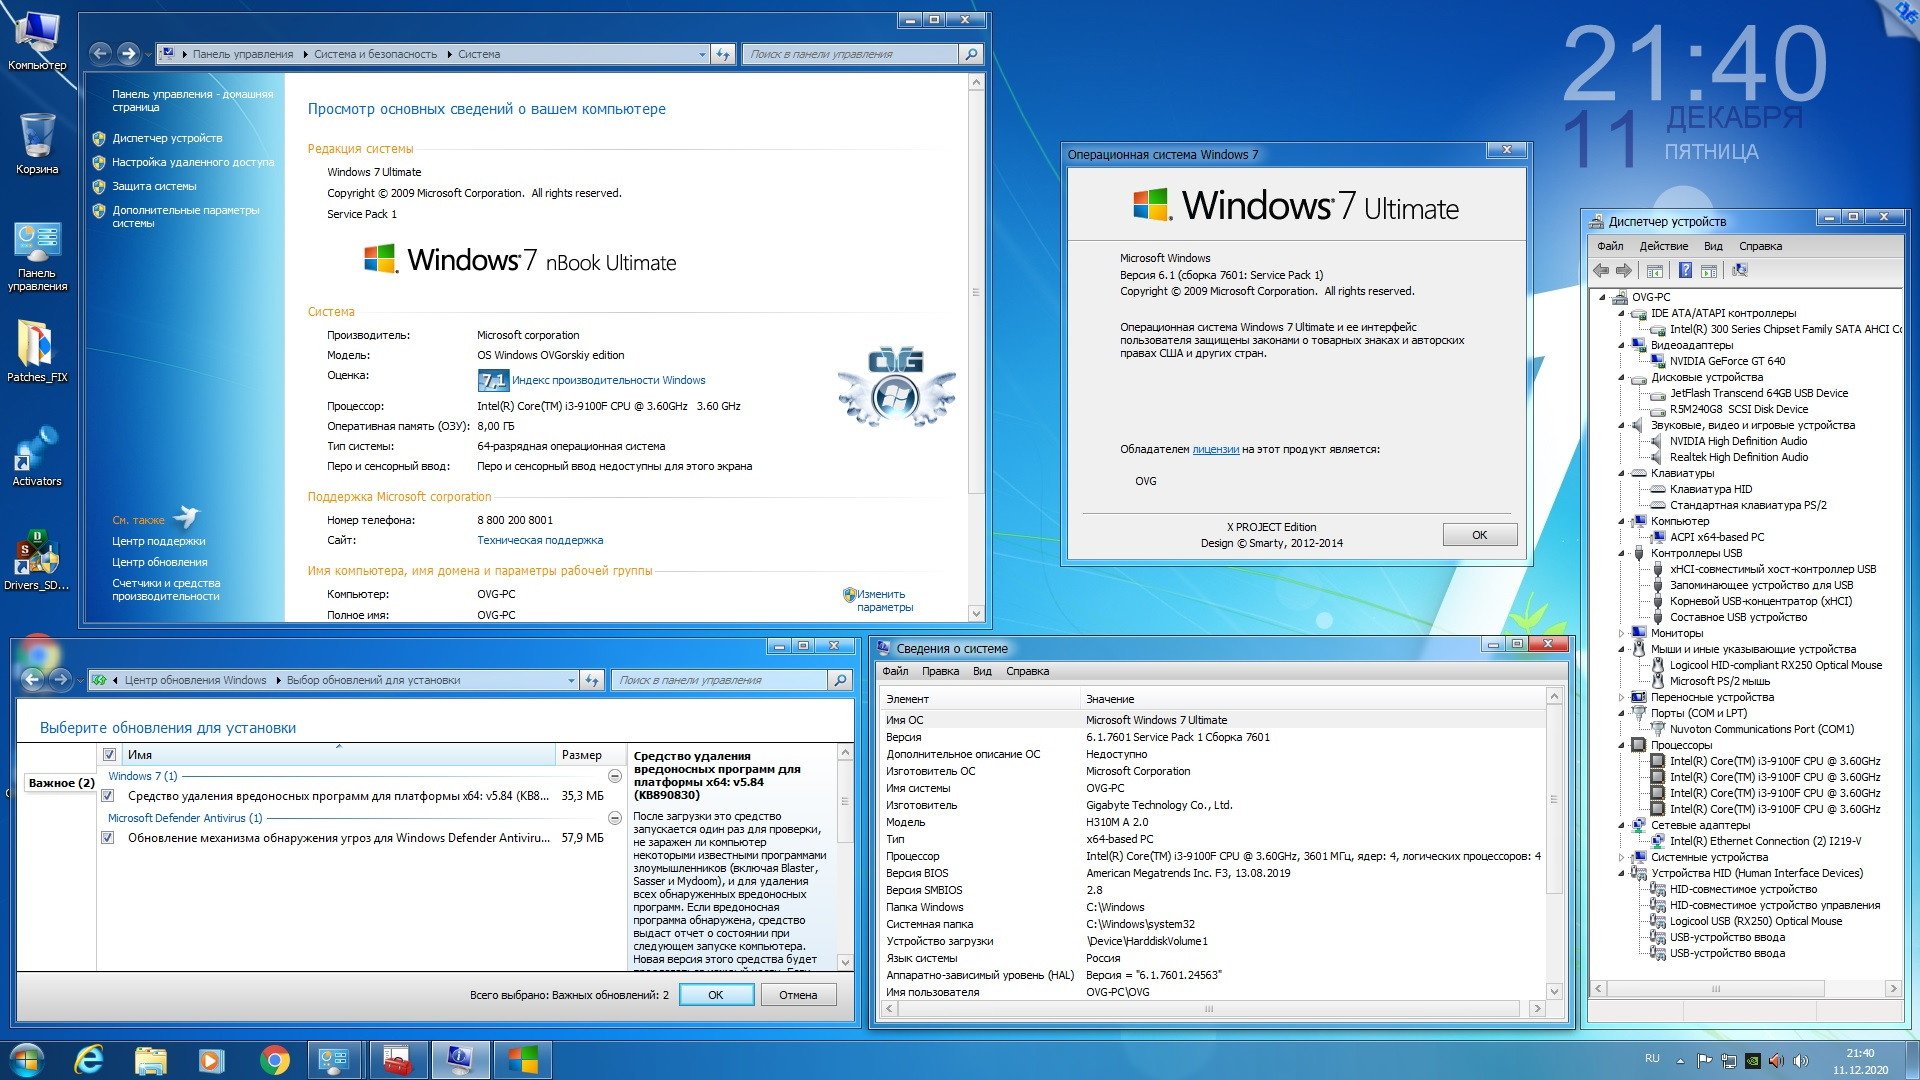The width and height of the screenshot is (1920, 1080).
Task: Launch Google Chrome from taskbar
Action: click(274, 1060)
